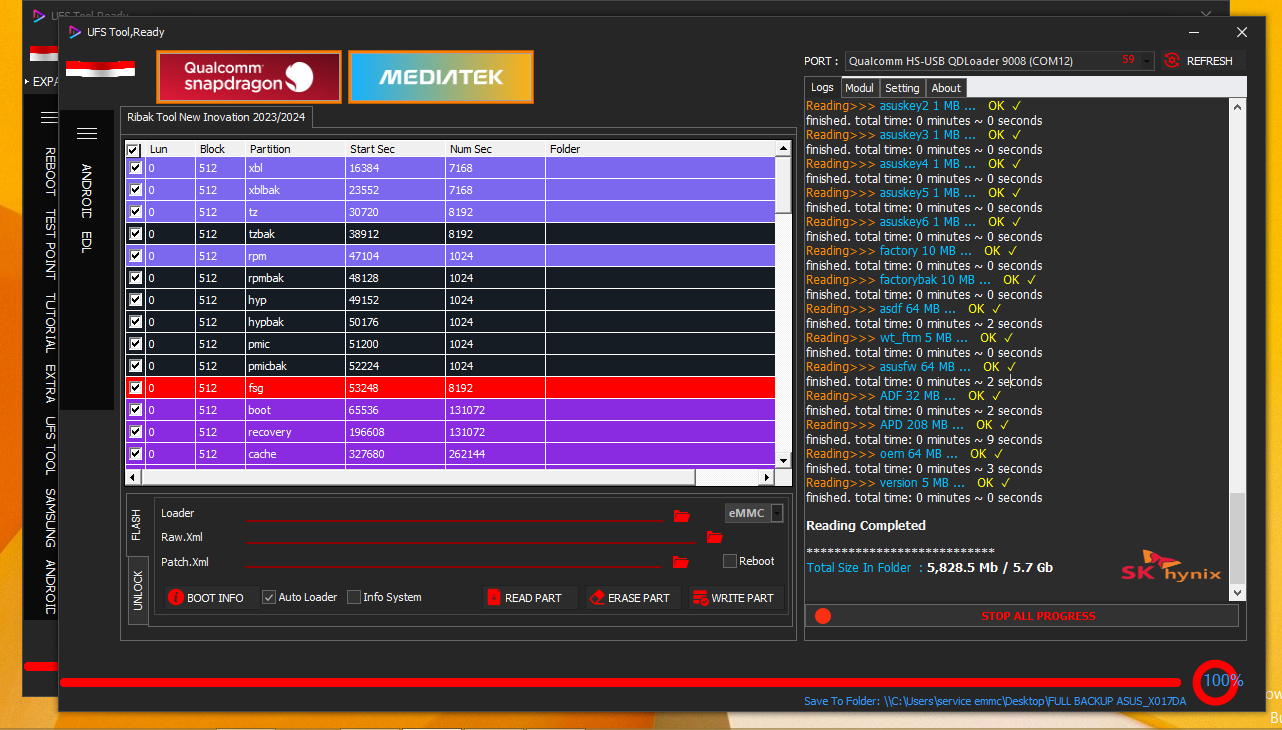
Task: Click the WRITE PART button
Action: pyautogui.click(x=735, y=598)
